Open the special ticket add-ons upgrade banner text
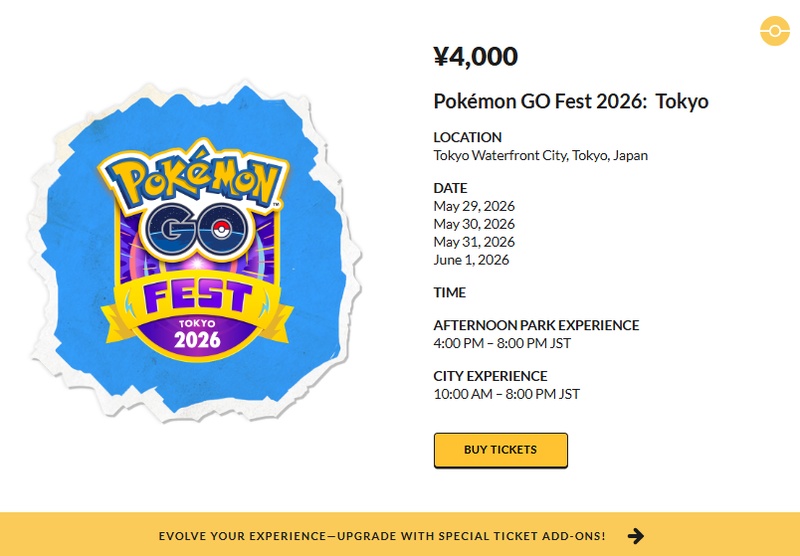The height and width of the screenshot is (556, 800). tap(381, 536)
